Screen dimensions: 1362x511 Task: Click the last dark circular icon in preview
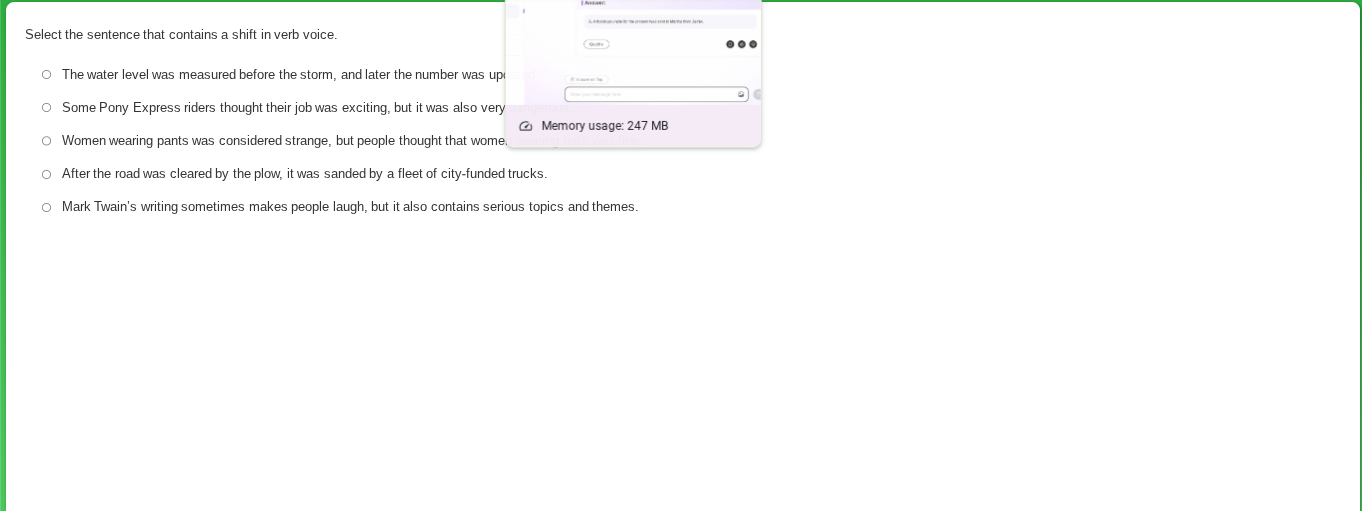point(753,44)
